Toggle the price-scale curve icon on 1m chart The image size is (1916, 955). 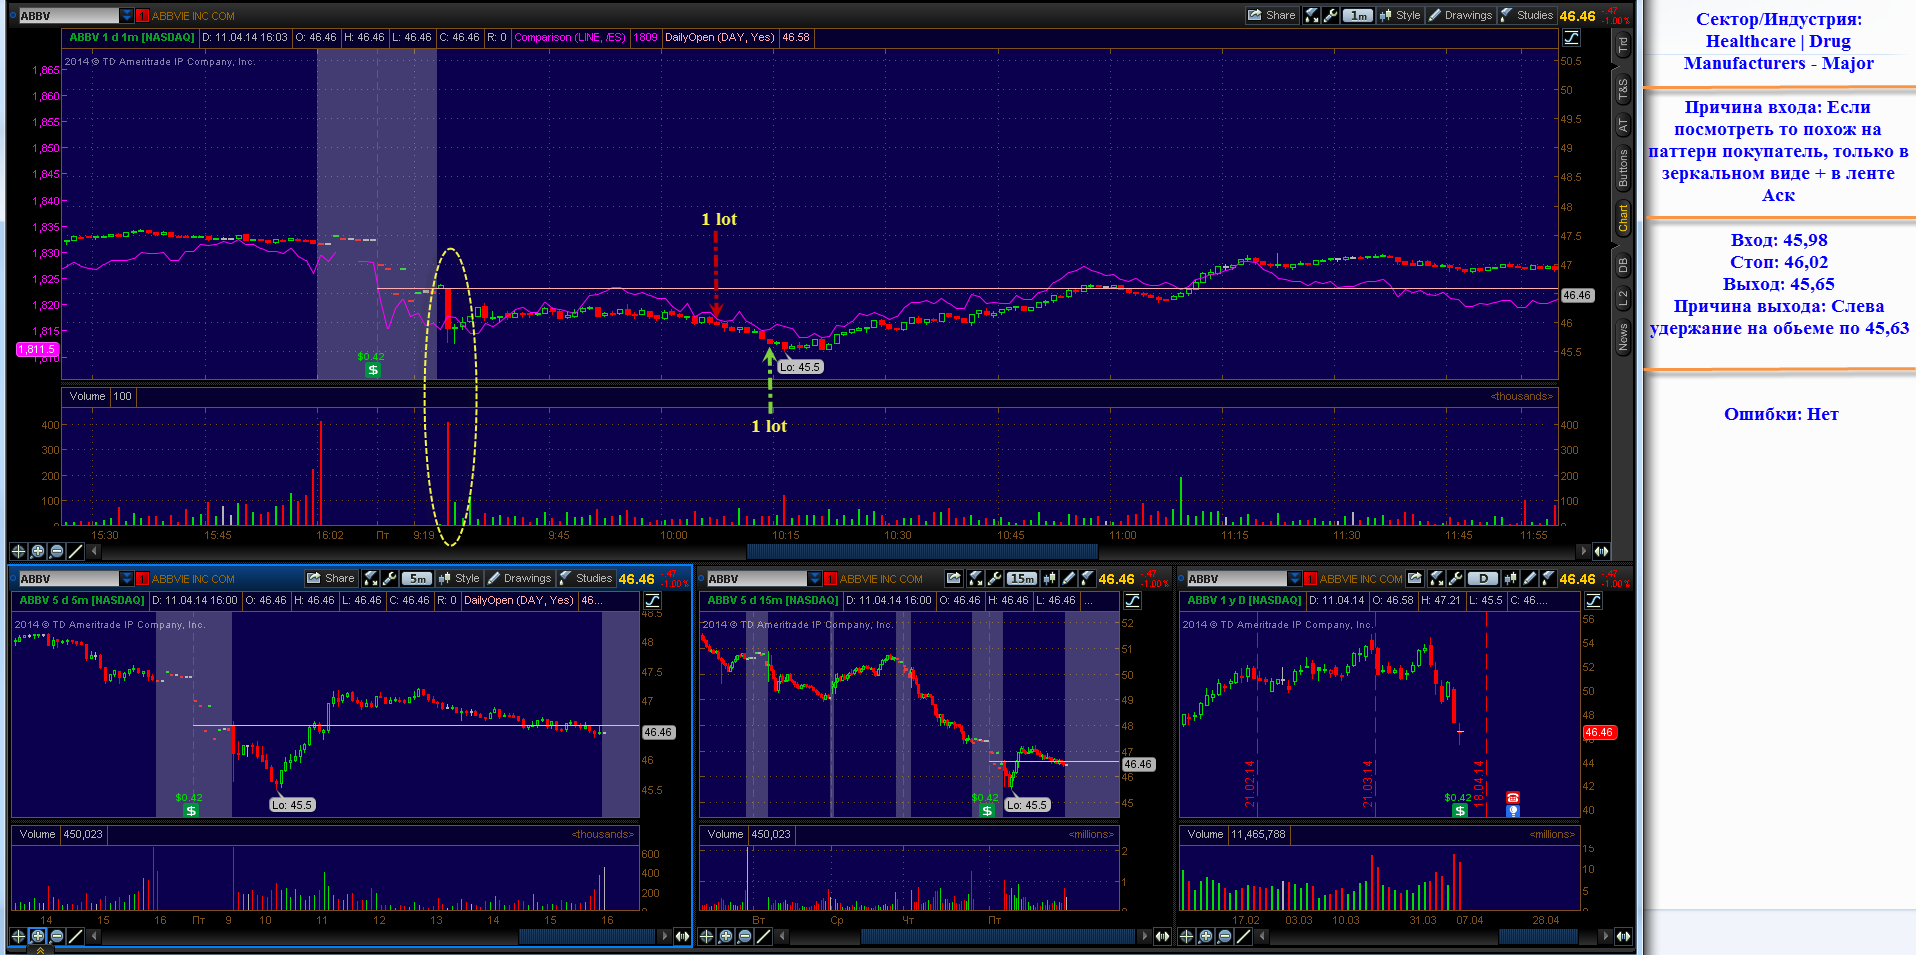point(1572,38)
